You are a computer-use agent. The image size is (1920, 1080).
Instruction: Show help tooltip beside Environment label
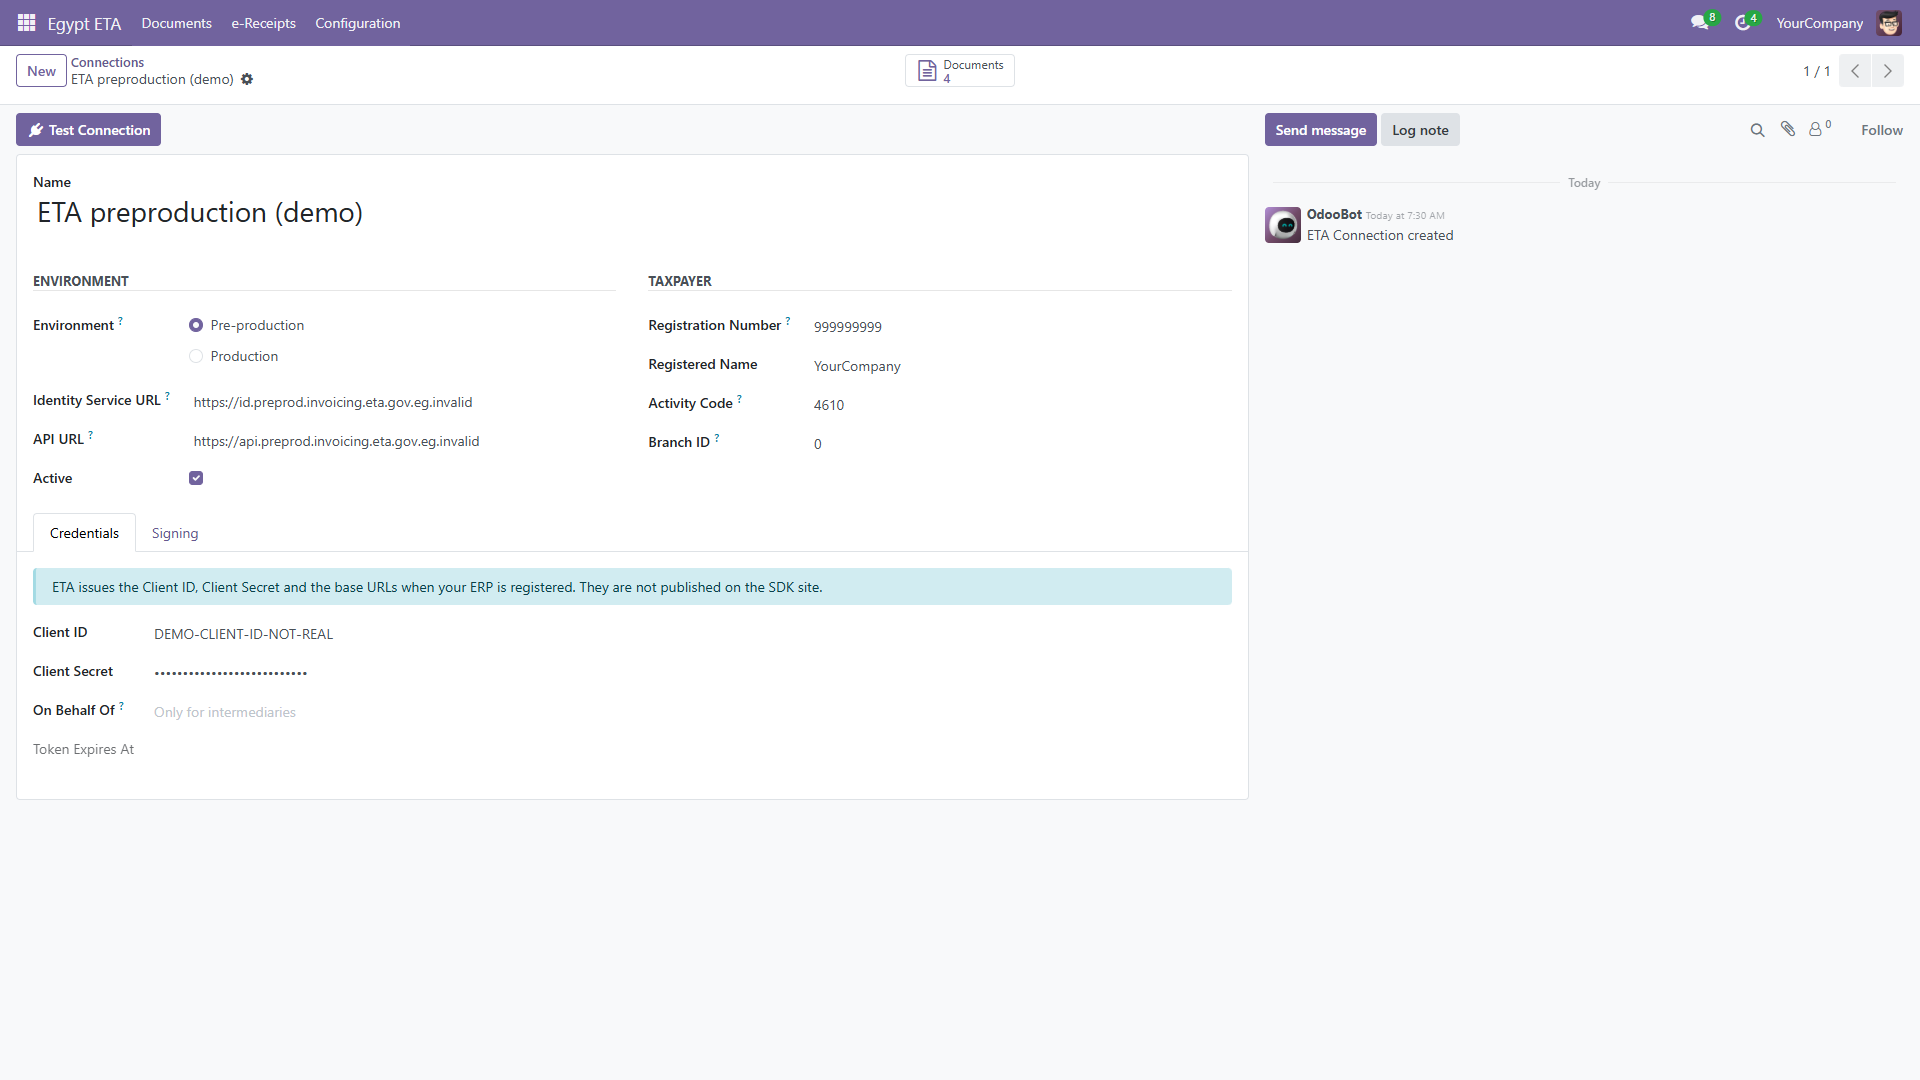click(x=121, y=321)
